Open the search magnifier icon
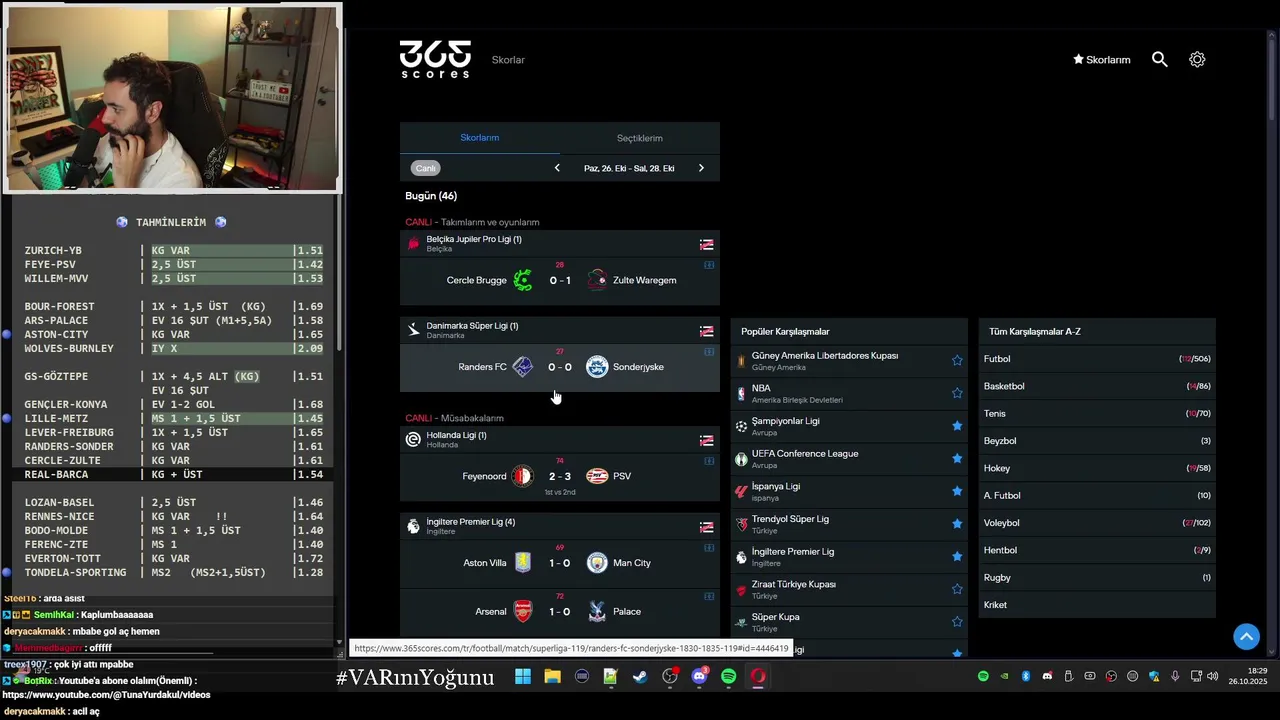Viewport: 1280px width, 720px height. [x=1159, y=59]
